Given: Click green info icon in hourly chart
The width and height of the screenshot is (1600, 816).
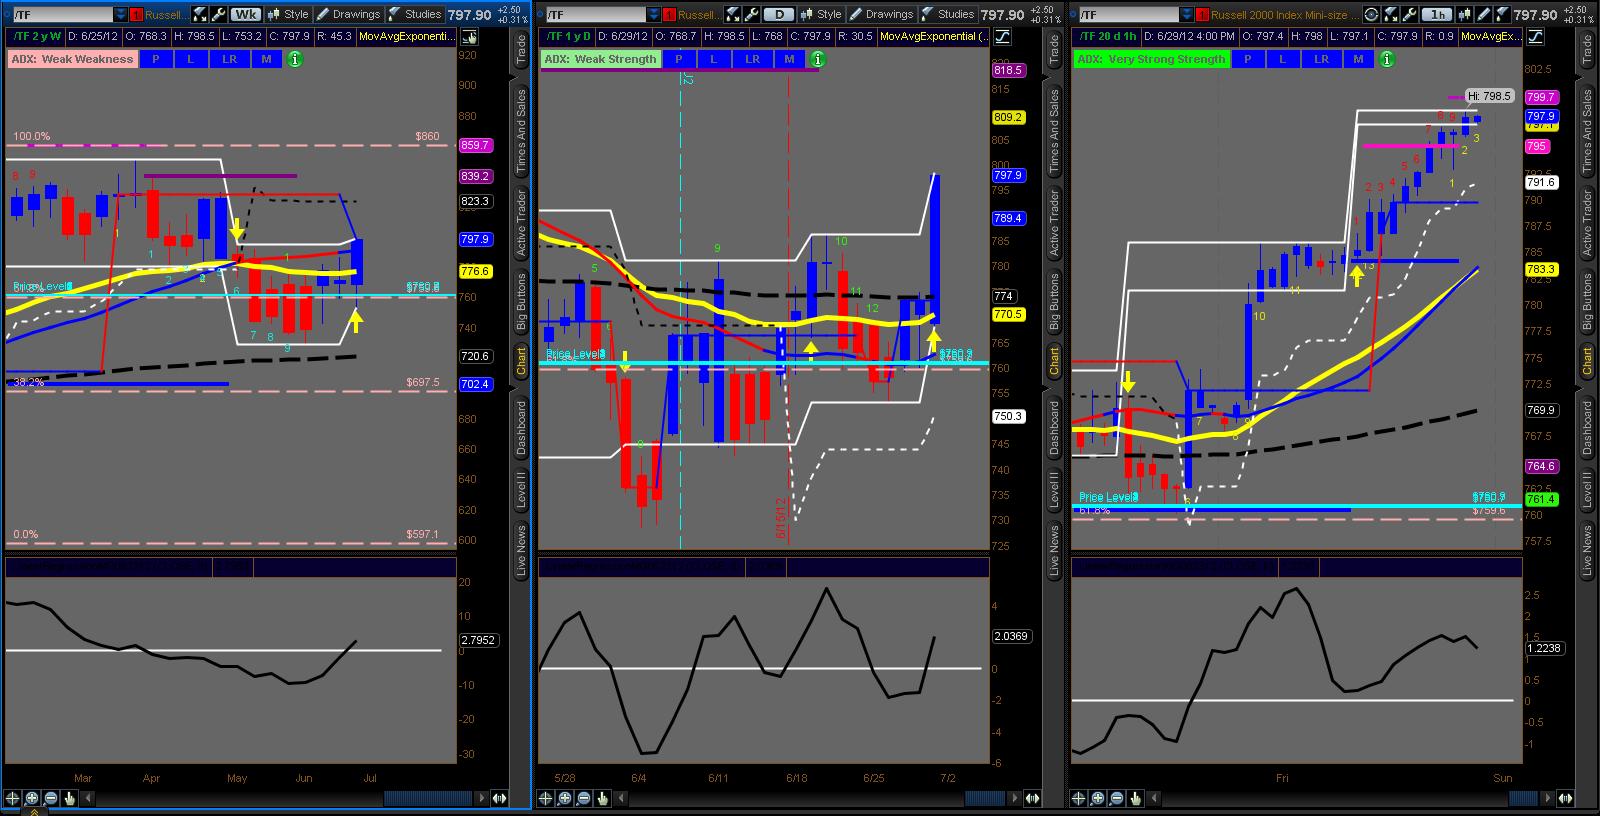Looking at the screenshot, I should pyautogui.click(x=1387, y=59).
